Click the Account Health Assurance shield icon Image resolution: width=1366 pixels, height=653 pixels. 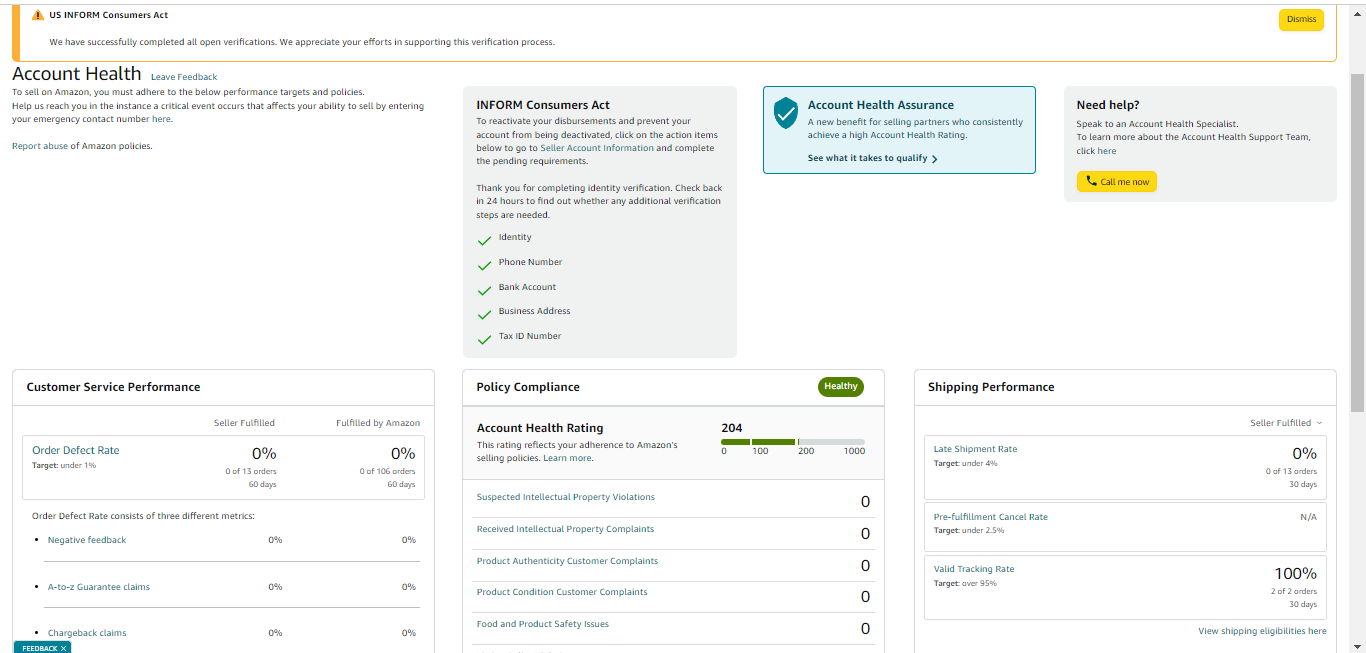click(786, 113)
